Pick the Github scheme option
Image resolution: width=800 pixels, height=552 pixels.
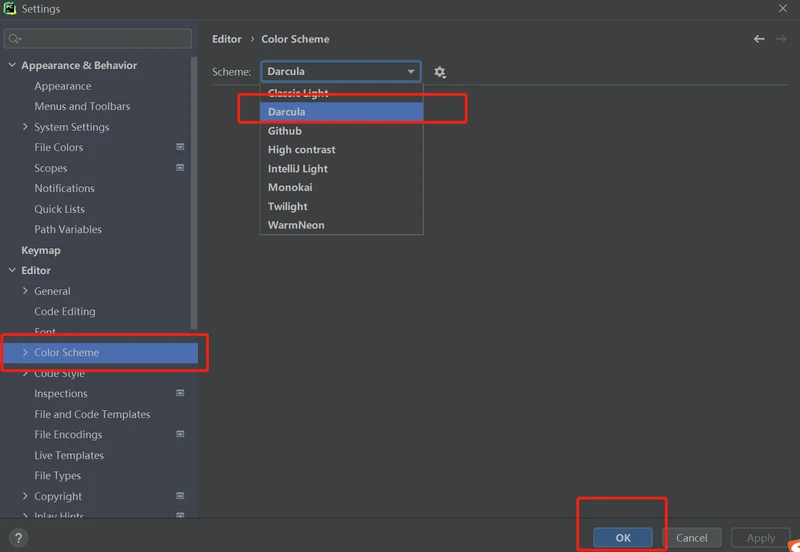[284, 131]
